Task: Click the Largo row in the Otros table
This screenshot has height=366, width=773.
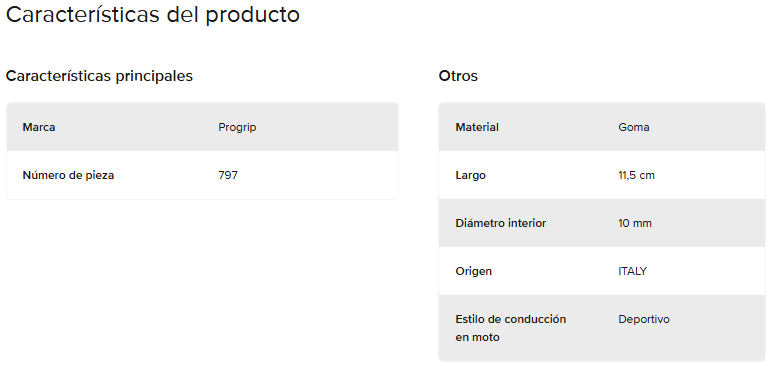Action: pos(601,175)
